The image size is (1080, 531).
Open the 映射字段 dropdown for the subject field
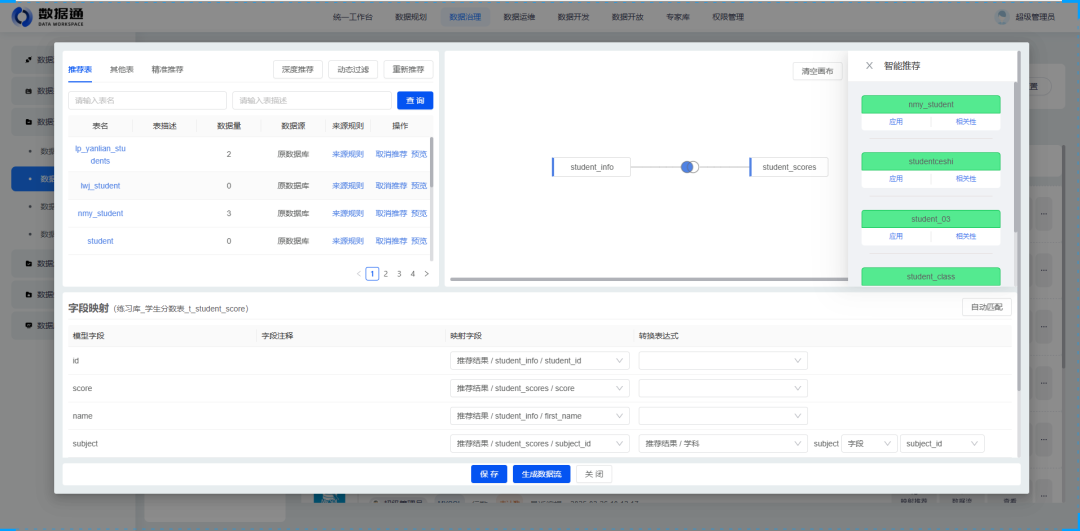pos(539,444)
